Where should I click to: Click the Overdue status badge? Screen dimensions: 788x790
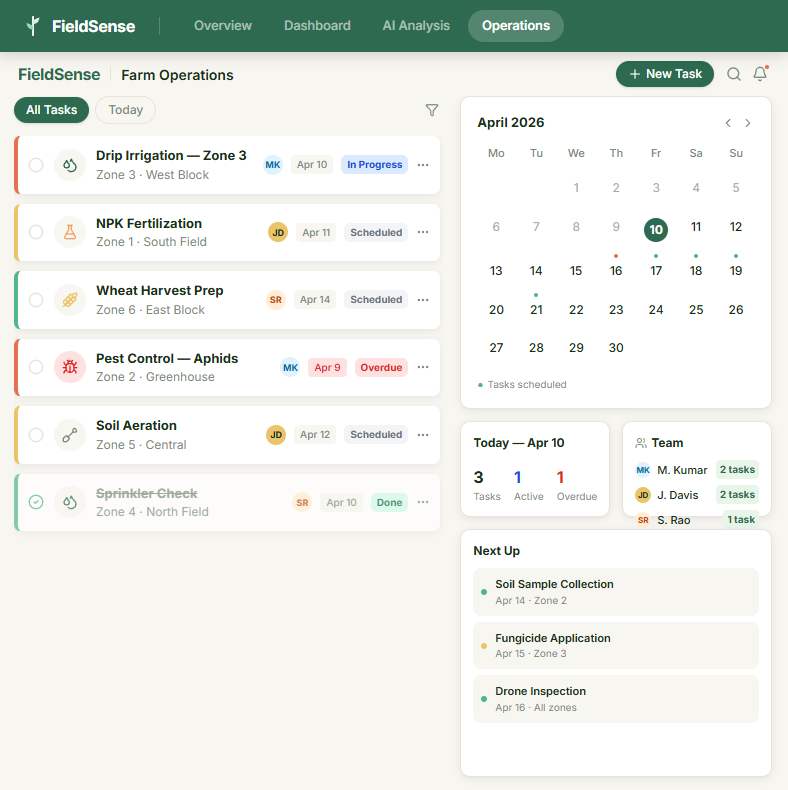(381, 367)
